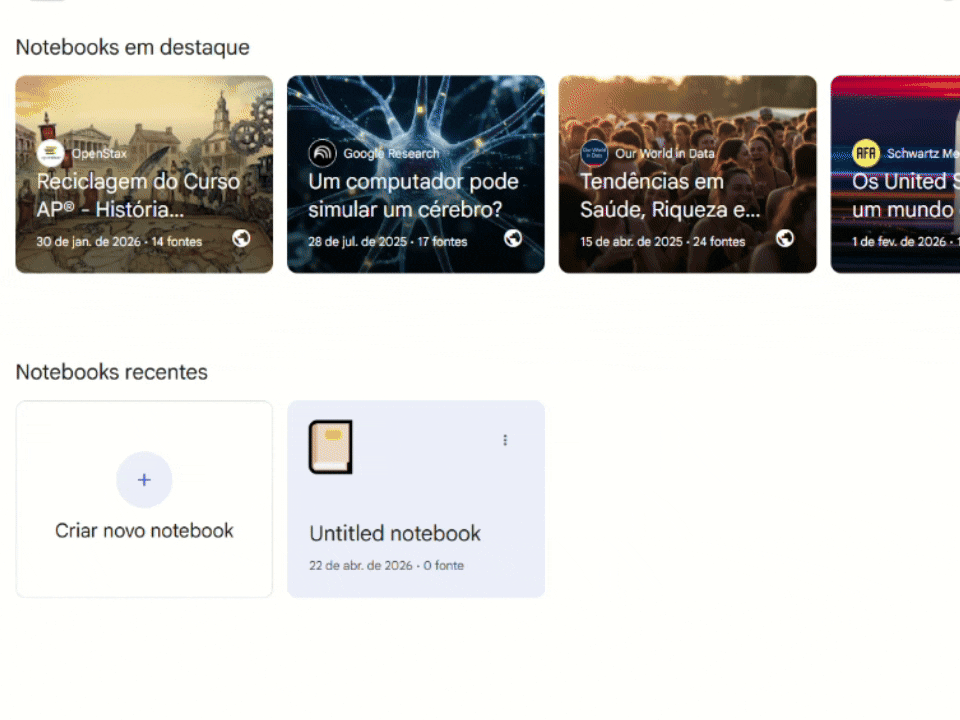
Task: Click the "Notebooks em destaque" heading
Action: 132,47
